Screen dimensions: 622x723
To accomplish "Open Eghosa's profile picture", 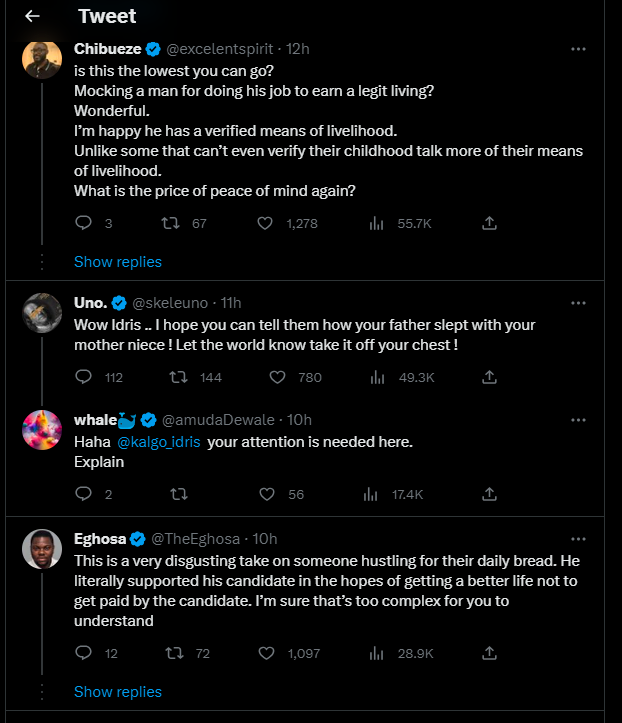I will pyautogui.click(x=42, y=549).
